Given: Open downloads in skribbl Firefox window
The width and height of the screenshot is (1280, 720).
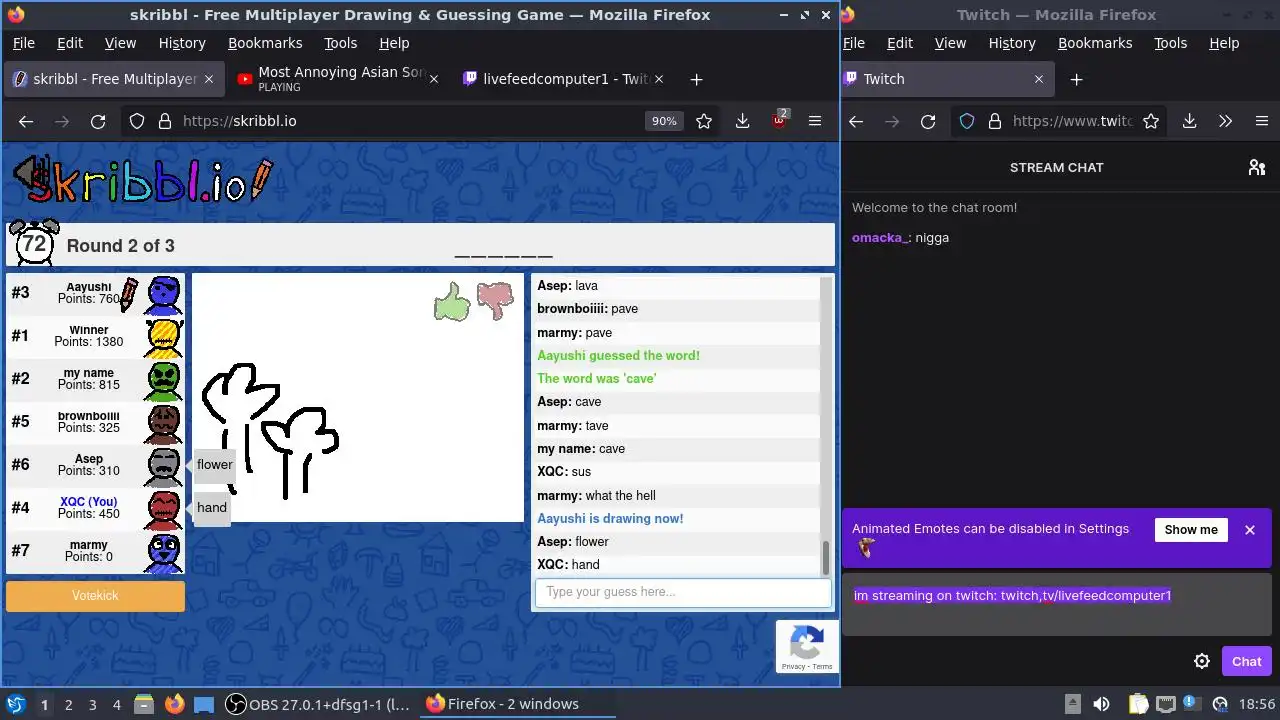Looking at the screenshot, I should pos(742,121).
